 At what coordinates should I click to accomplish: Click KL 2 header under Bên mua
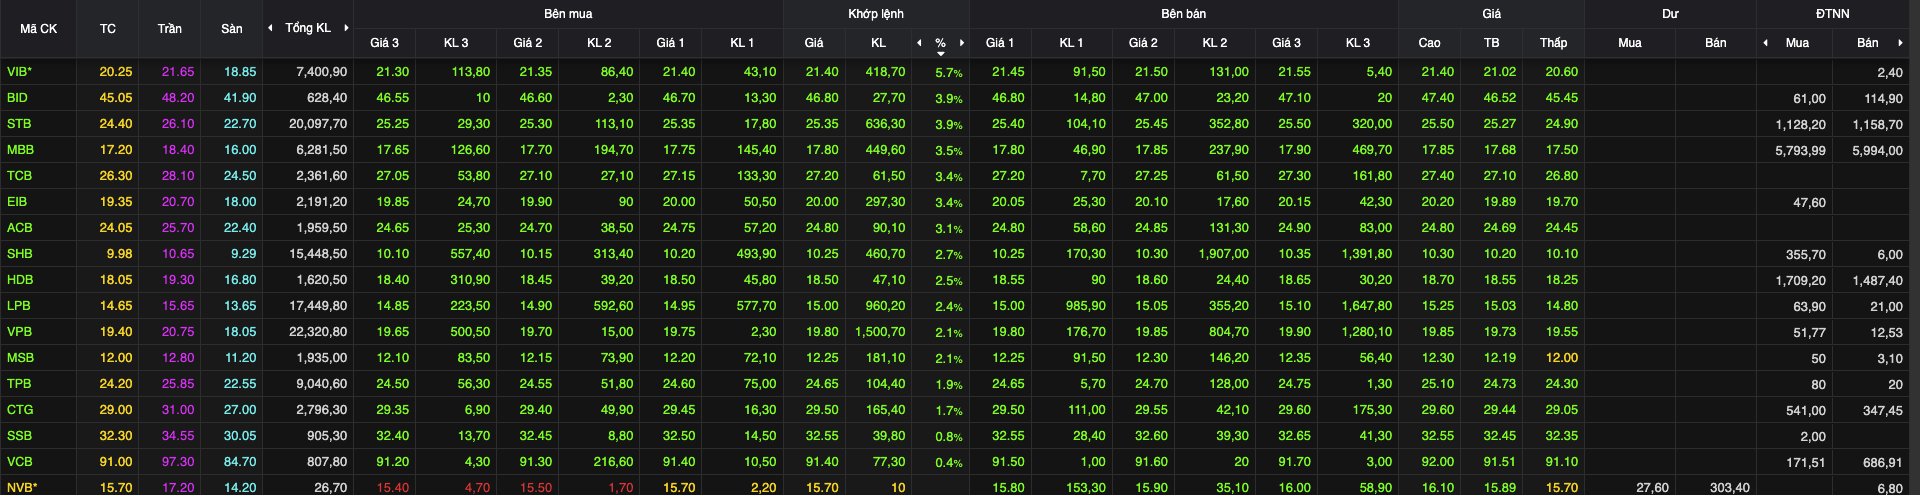coord(599,43)
